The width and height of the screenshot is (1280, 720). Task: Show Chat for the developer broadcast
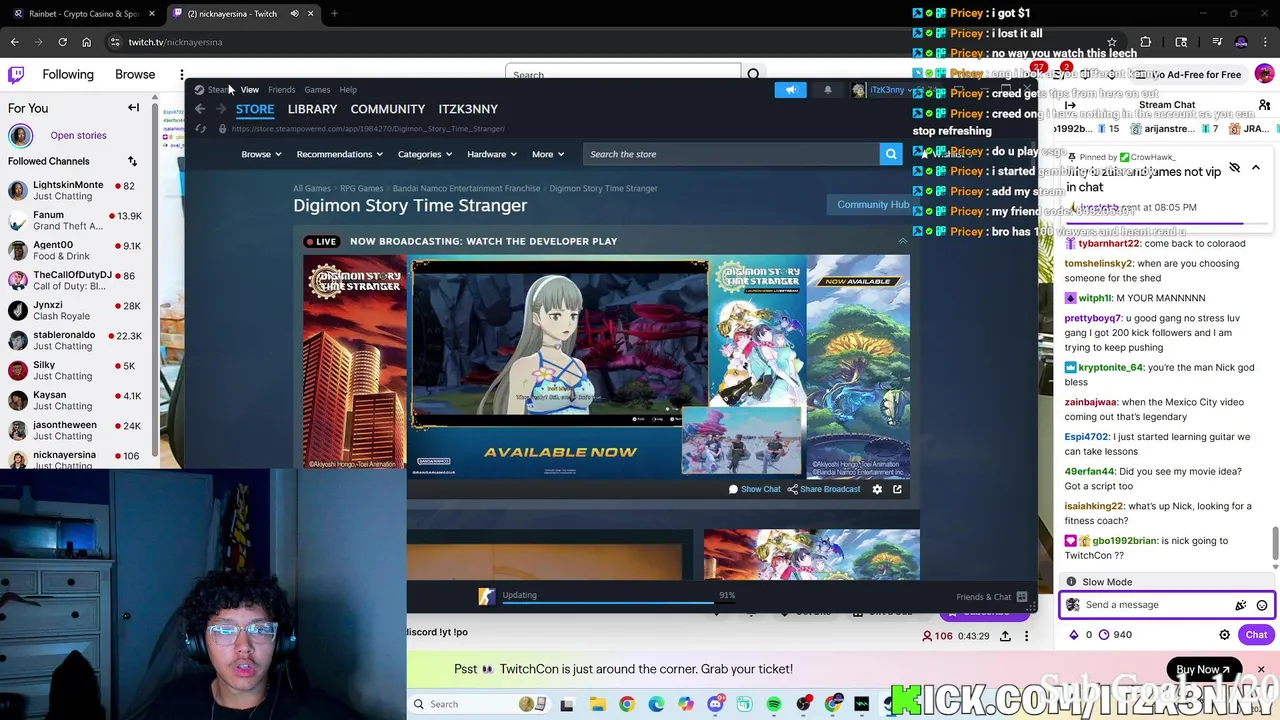tap(754, 489)
